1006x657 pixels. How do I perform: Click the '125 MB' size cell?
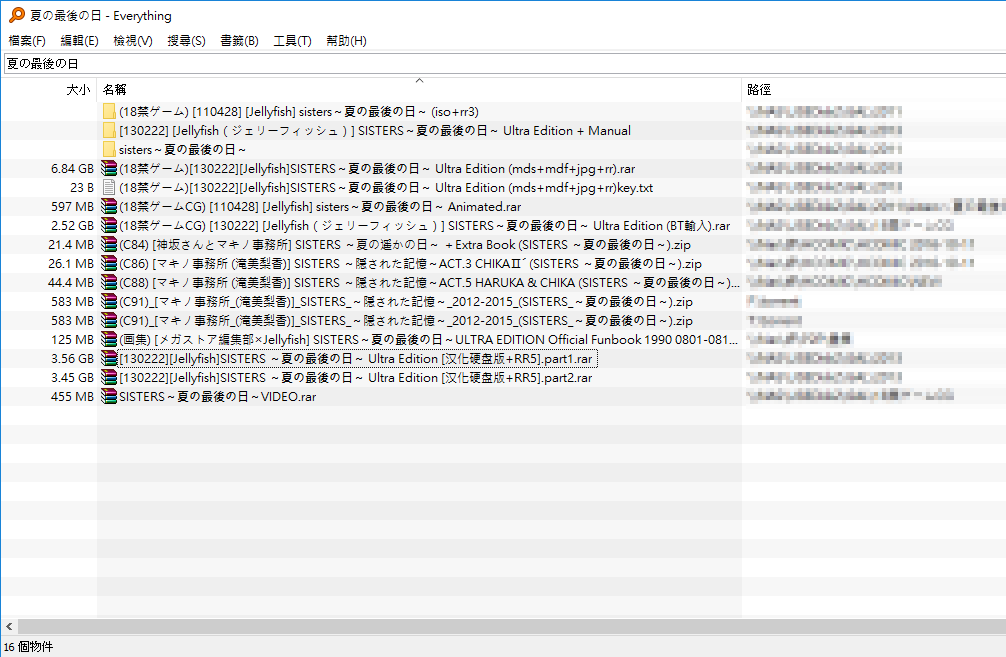point(72,339)
